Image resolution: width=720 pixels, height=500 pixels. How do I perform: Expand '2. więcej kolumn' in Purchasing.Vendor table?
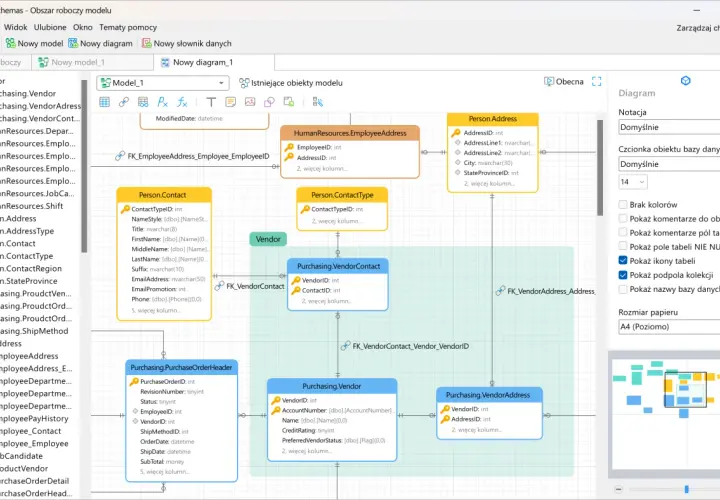click(x=306, y=451)
